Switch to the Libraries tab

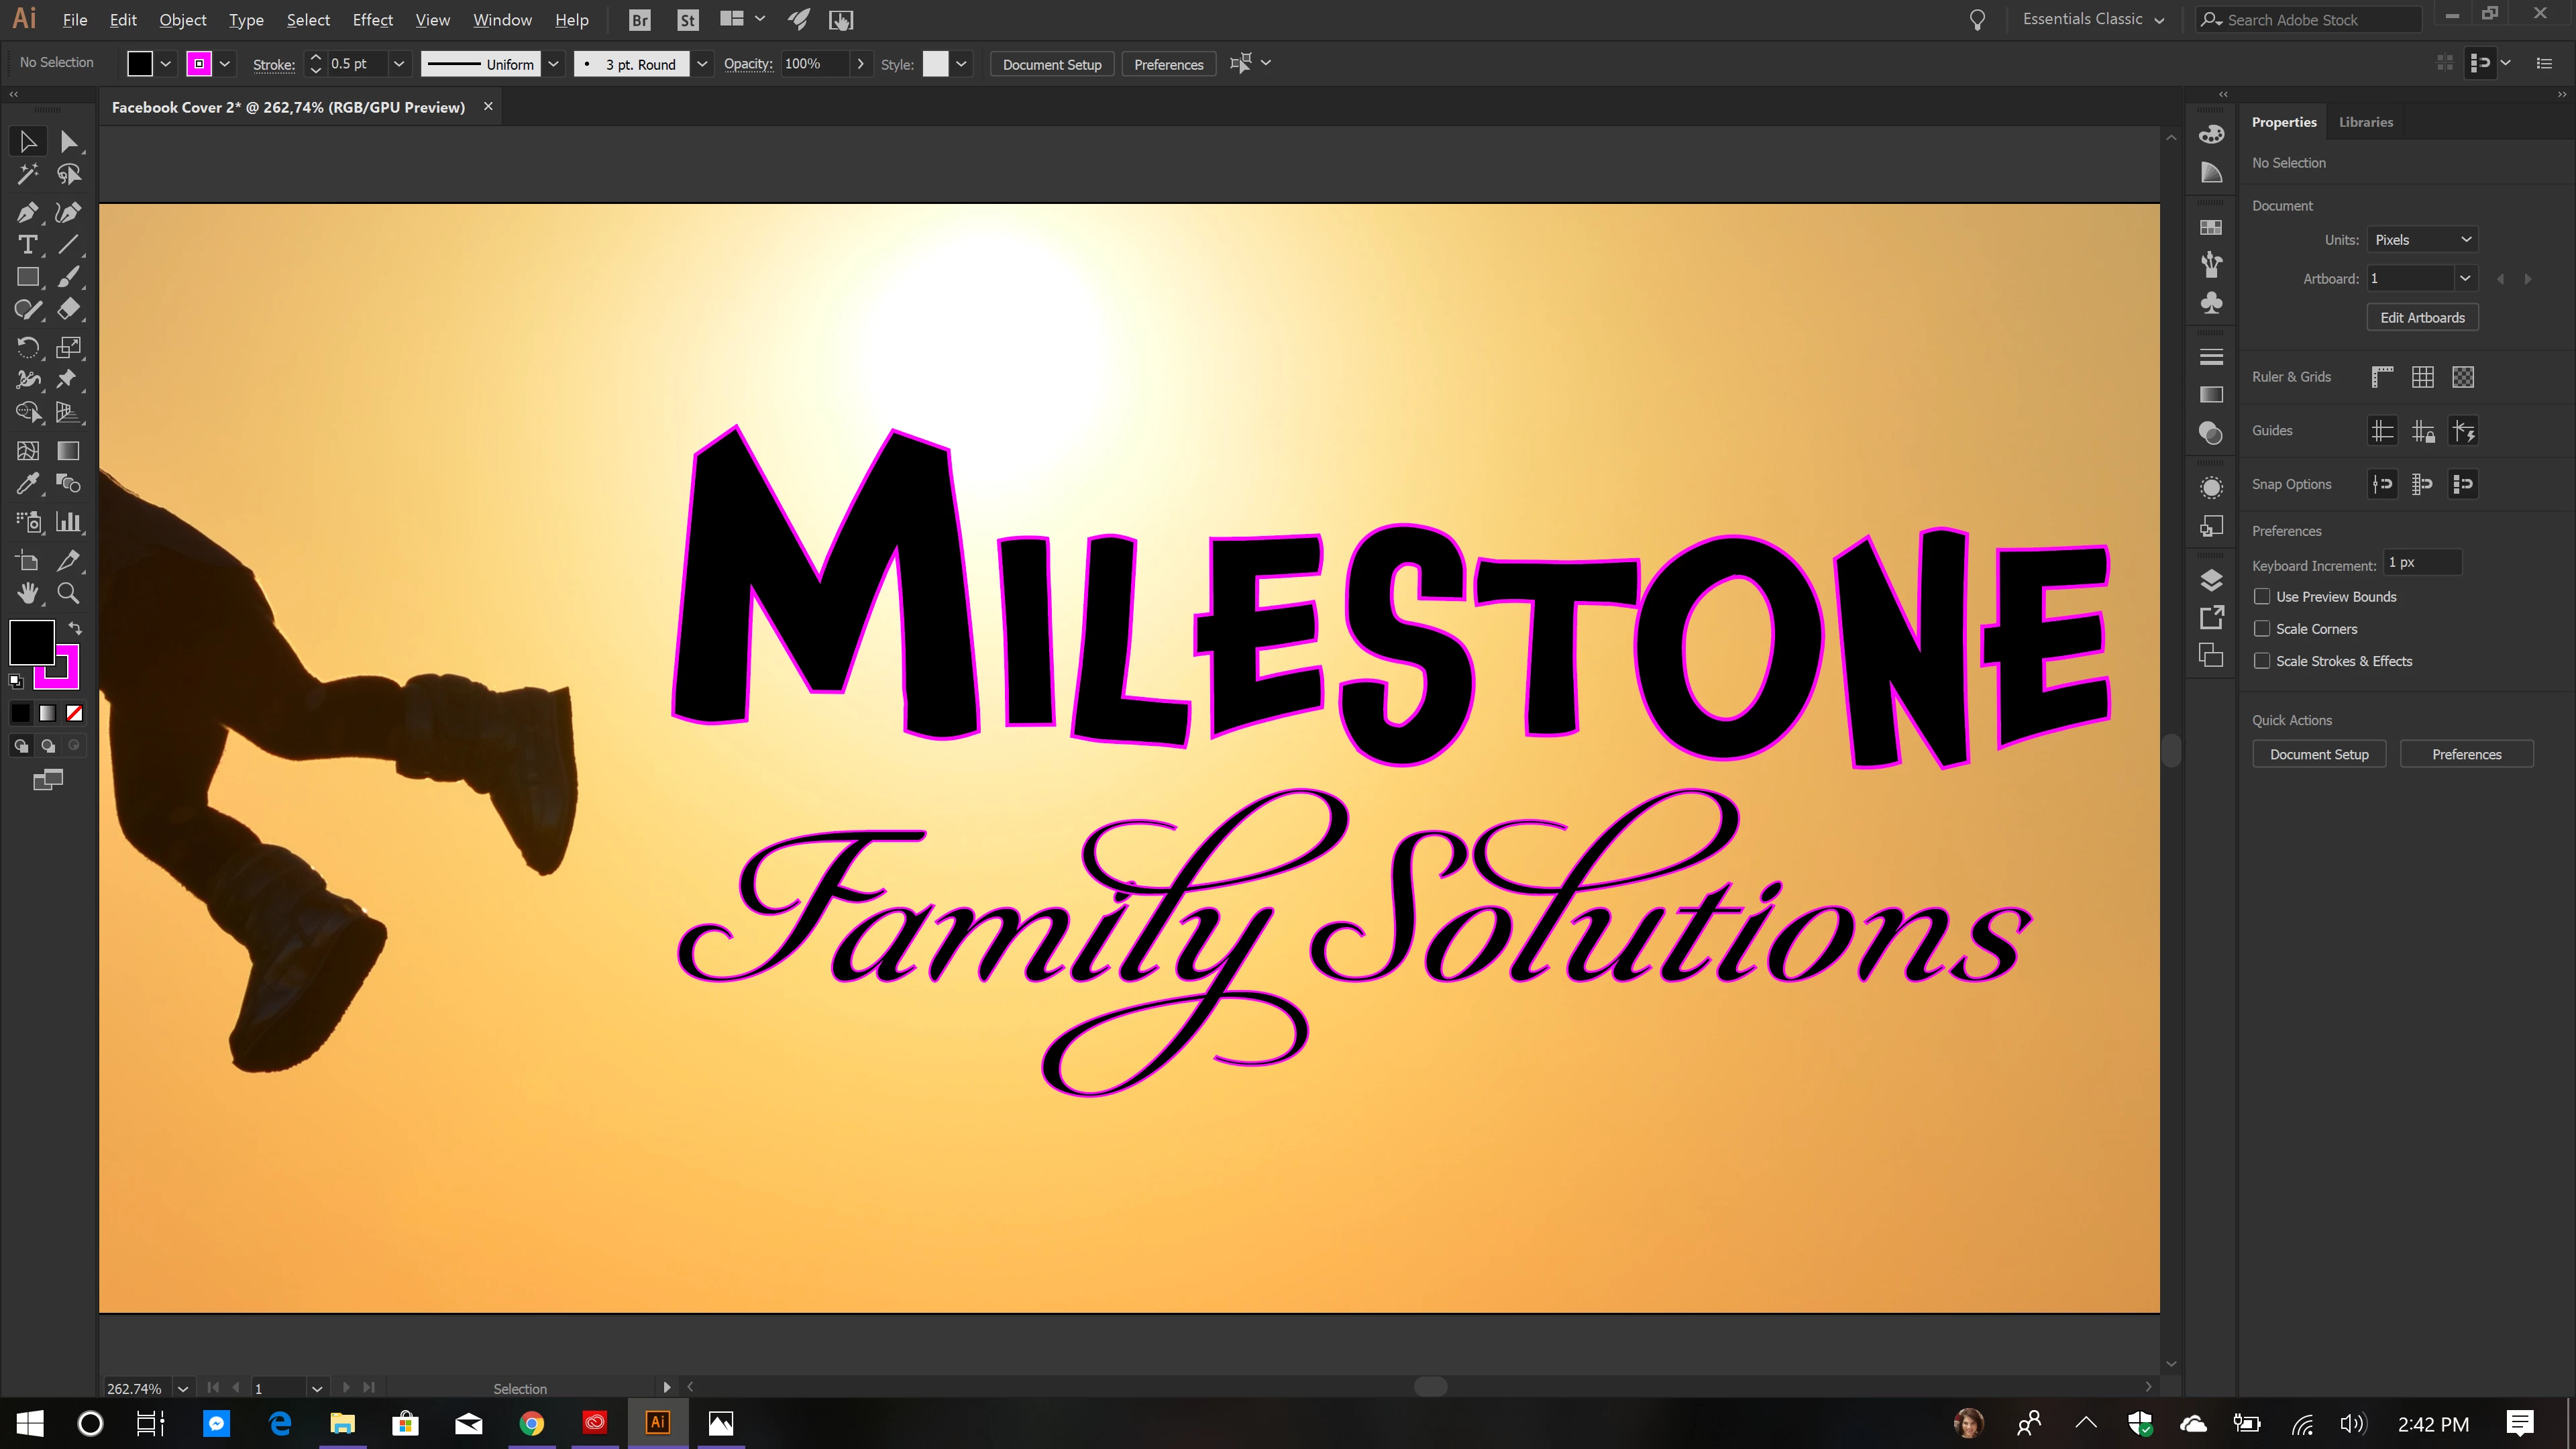(2365, 122)
